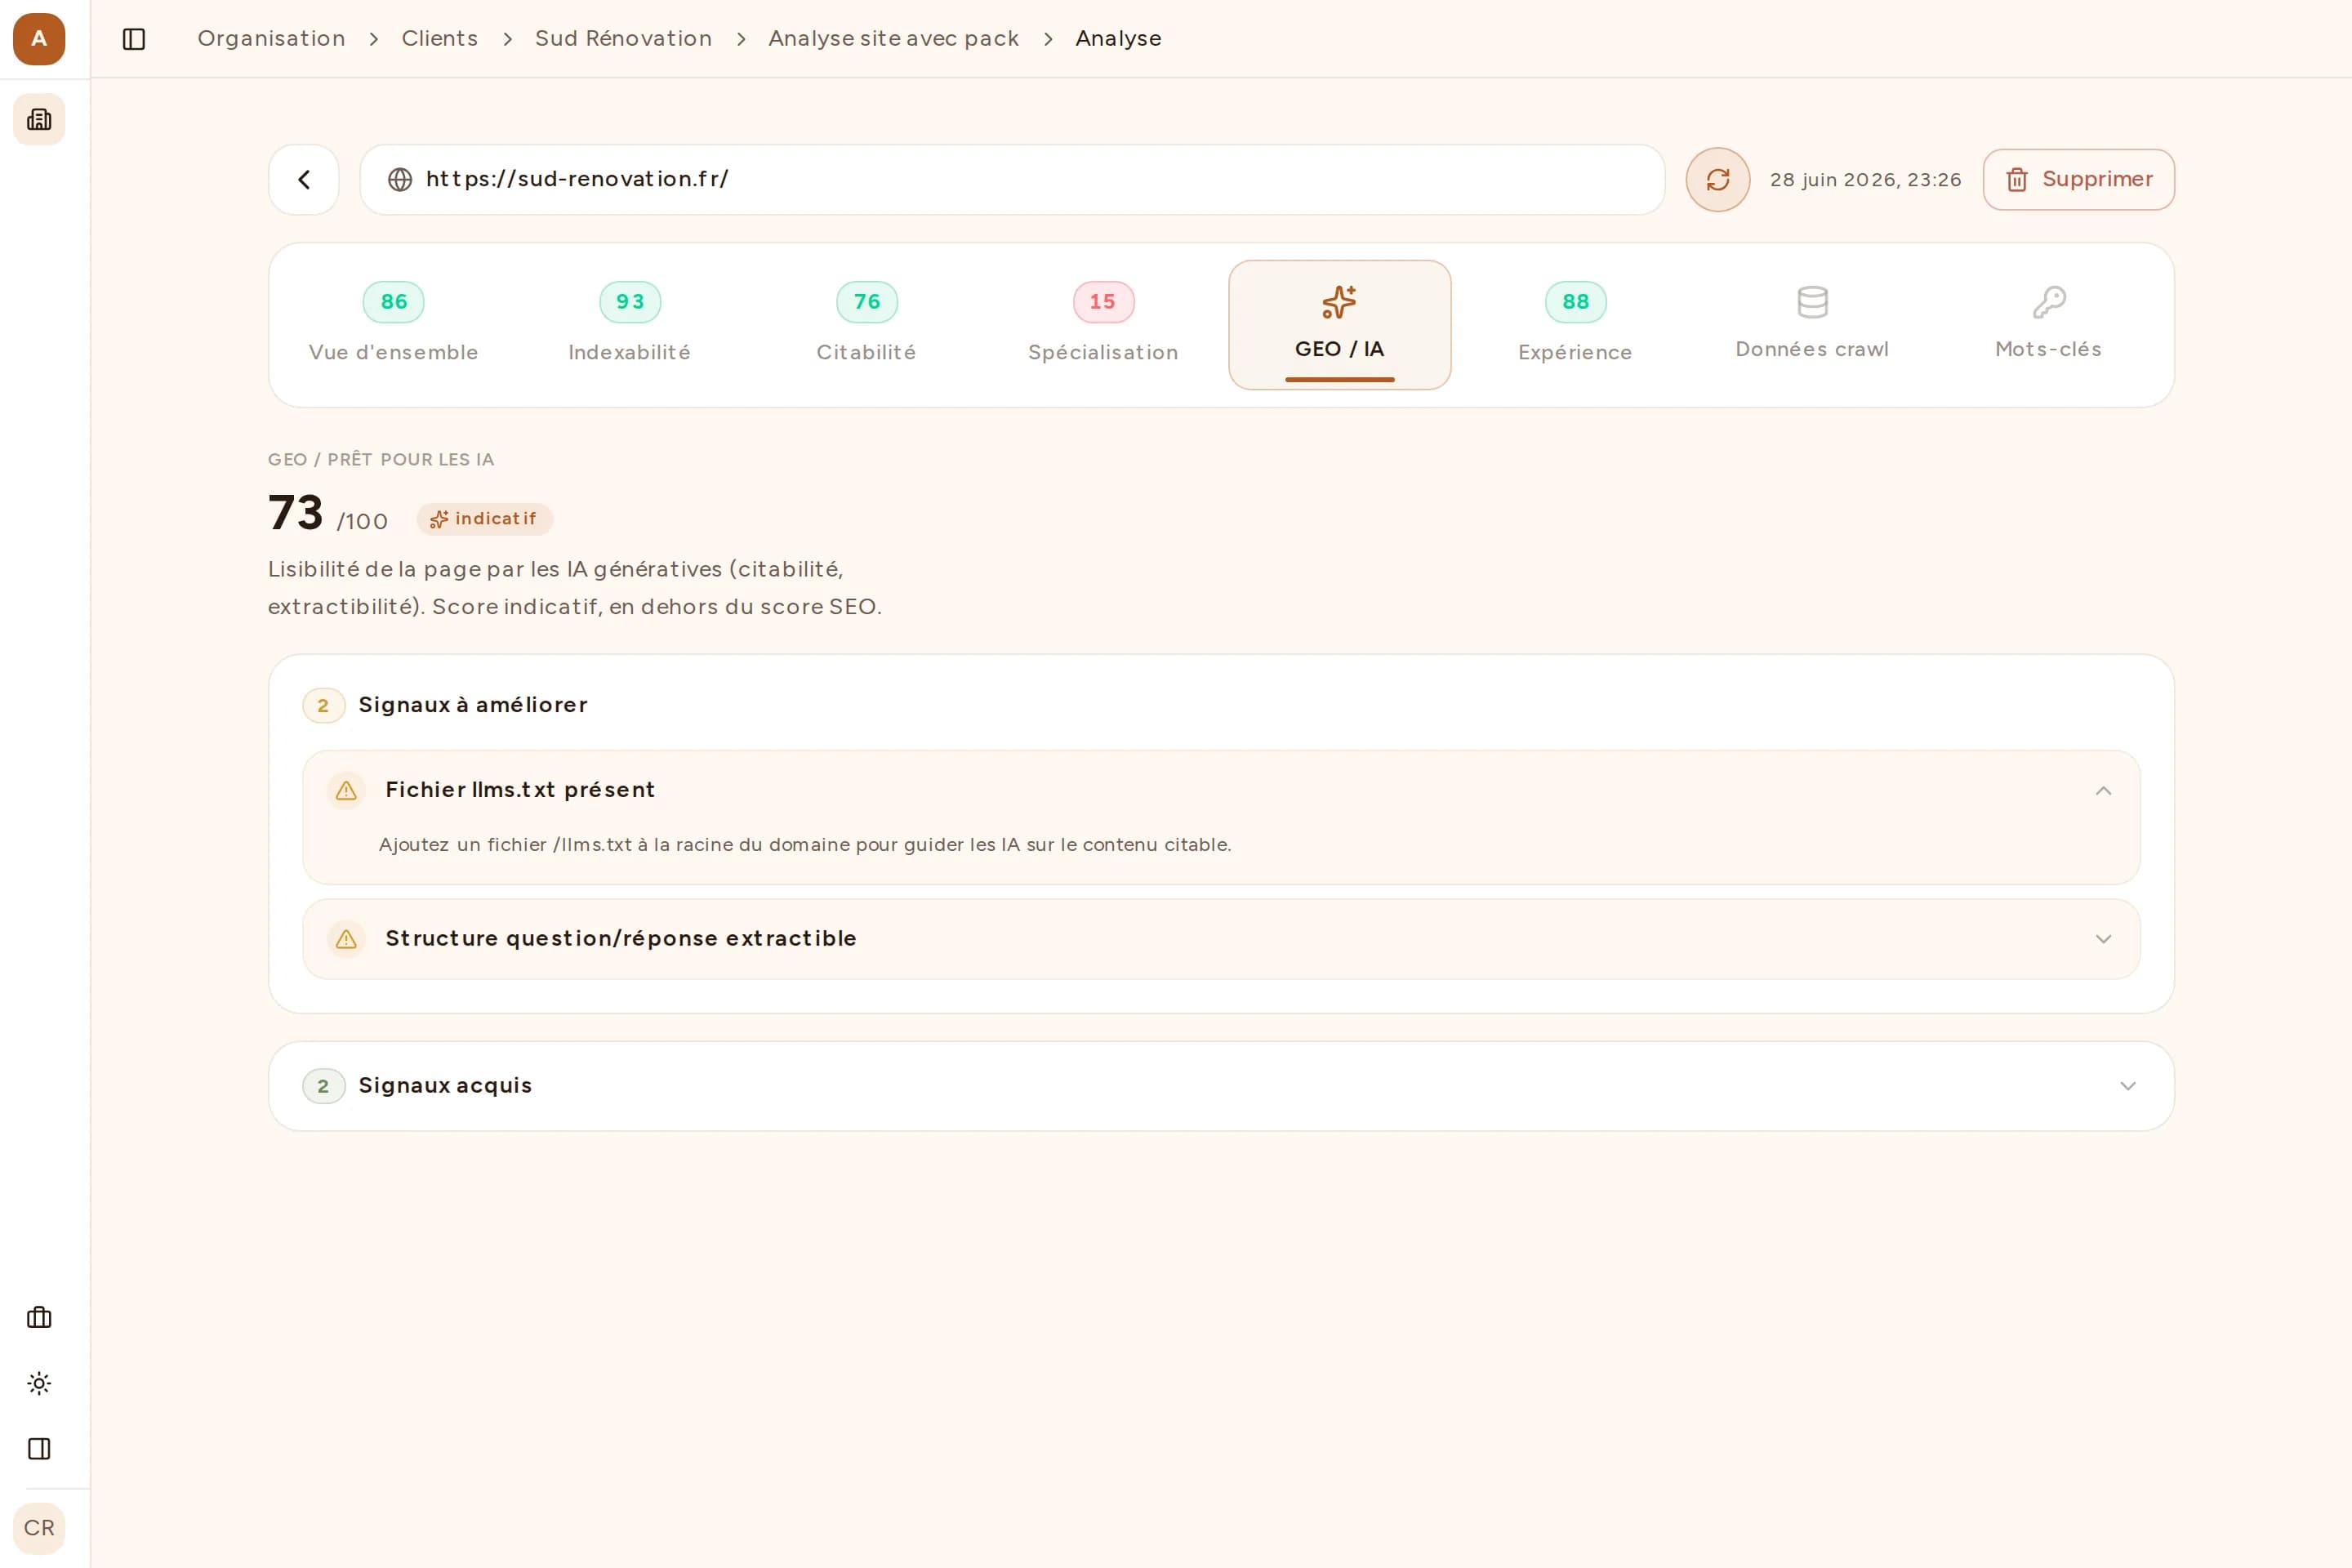
Task: Click the 88 score badge
Action: coord(1576,302)
